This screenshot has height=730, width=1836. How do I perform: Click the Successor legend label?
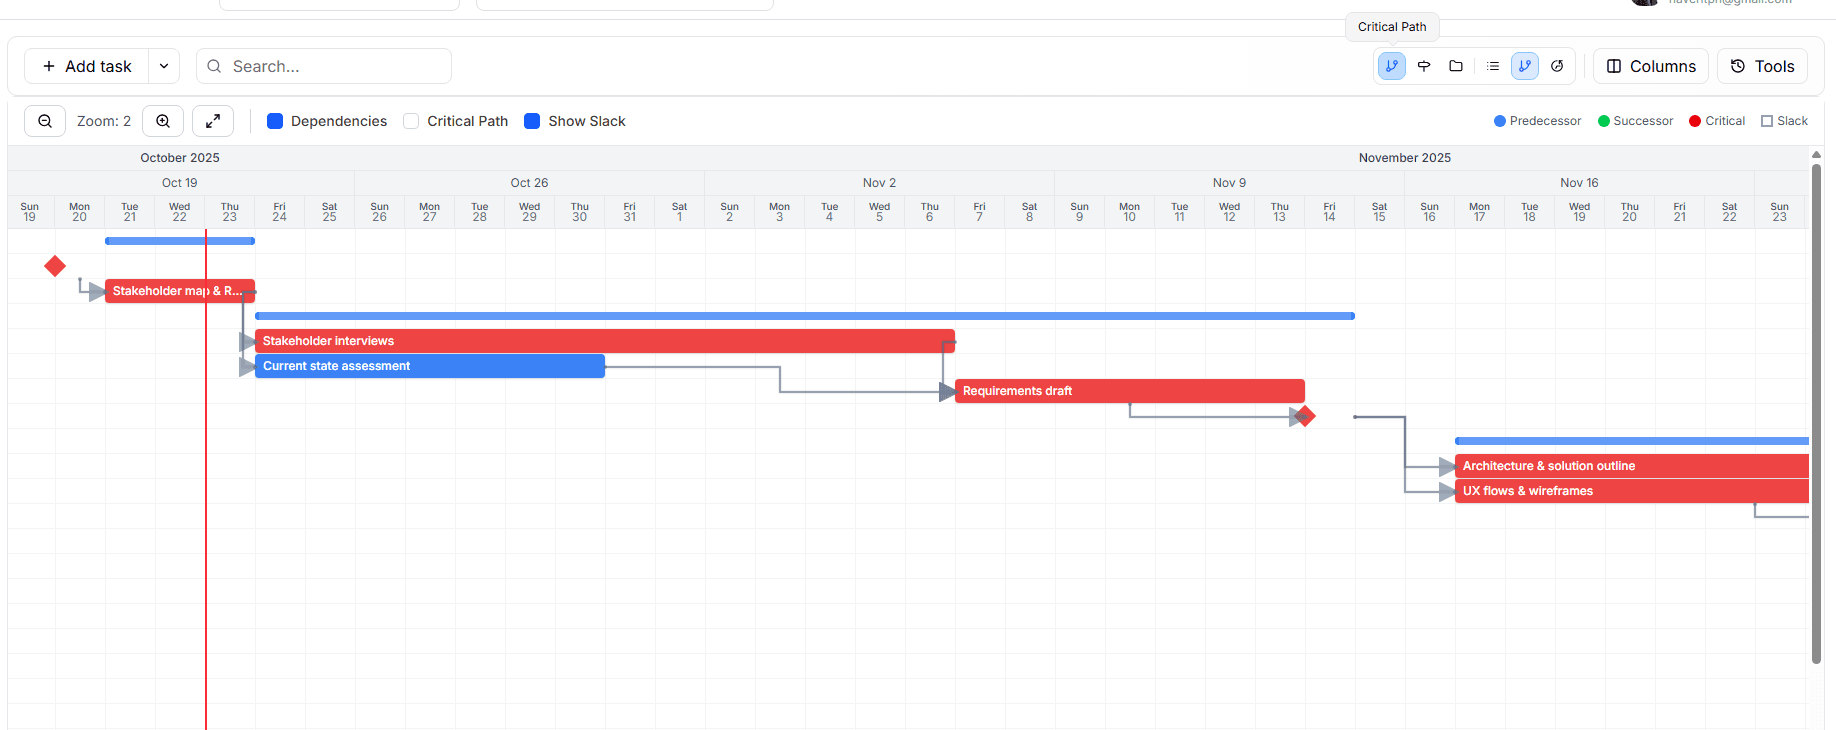click(1643, 121)
